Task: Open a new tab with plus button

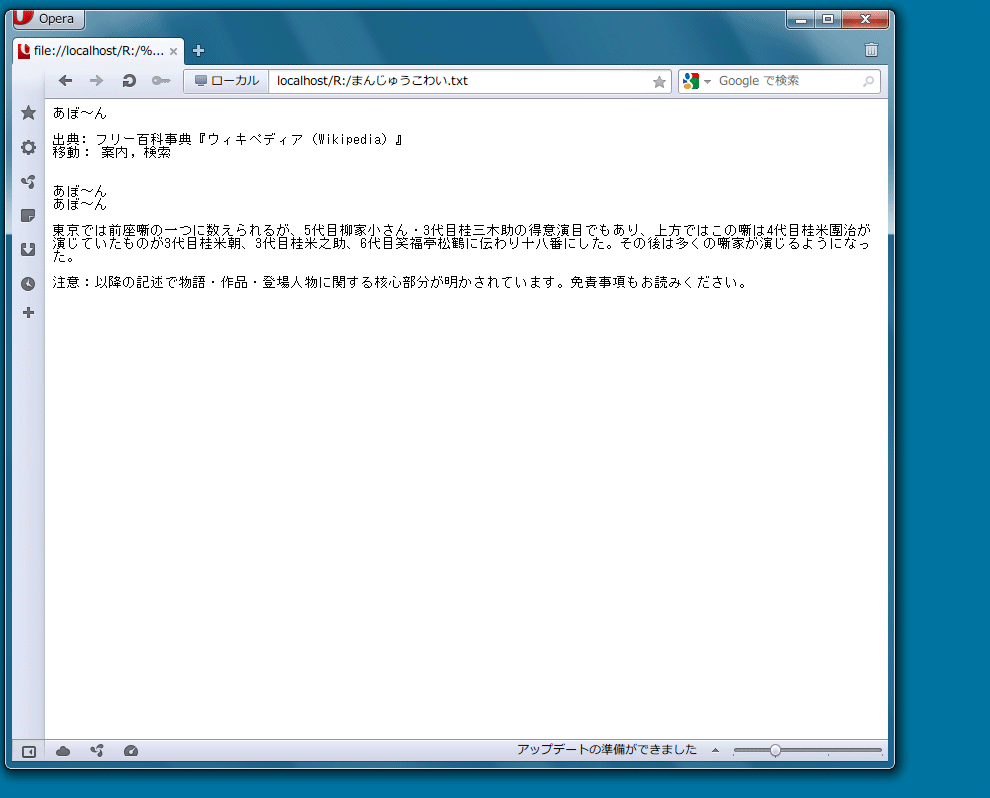Action: click(198, 51)
